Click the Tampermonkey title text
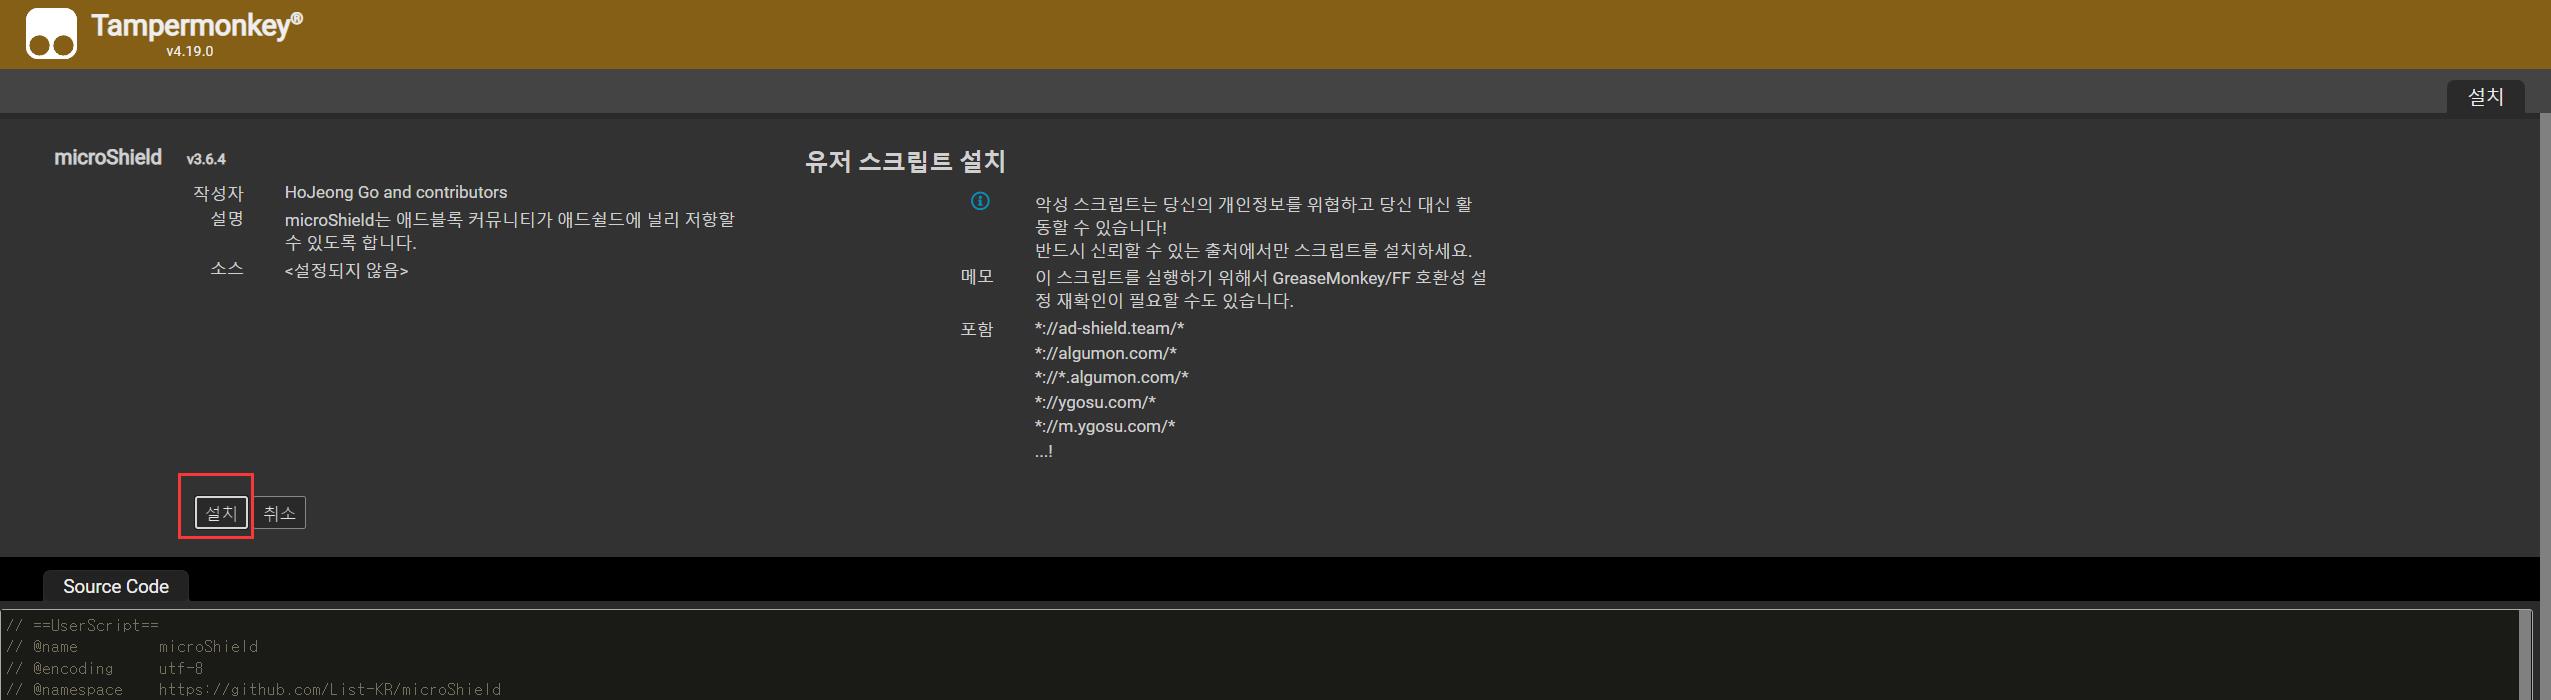This screenshot has width=2551, height=700. (x=196, y=25)
